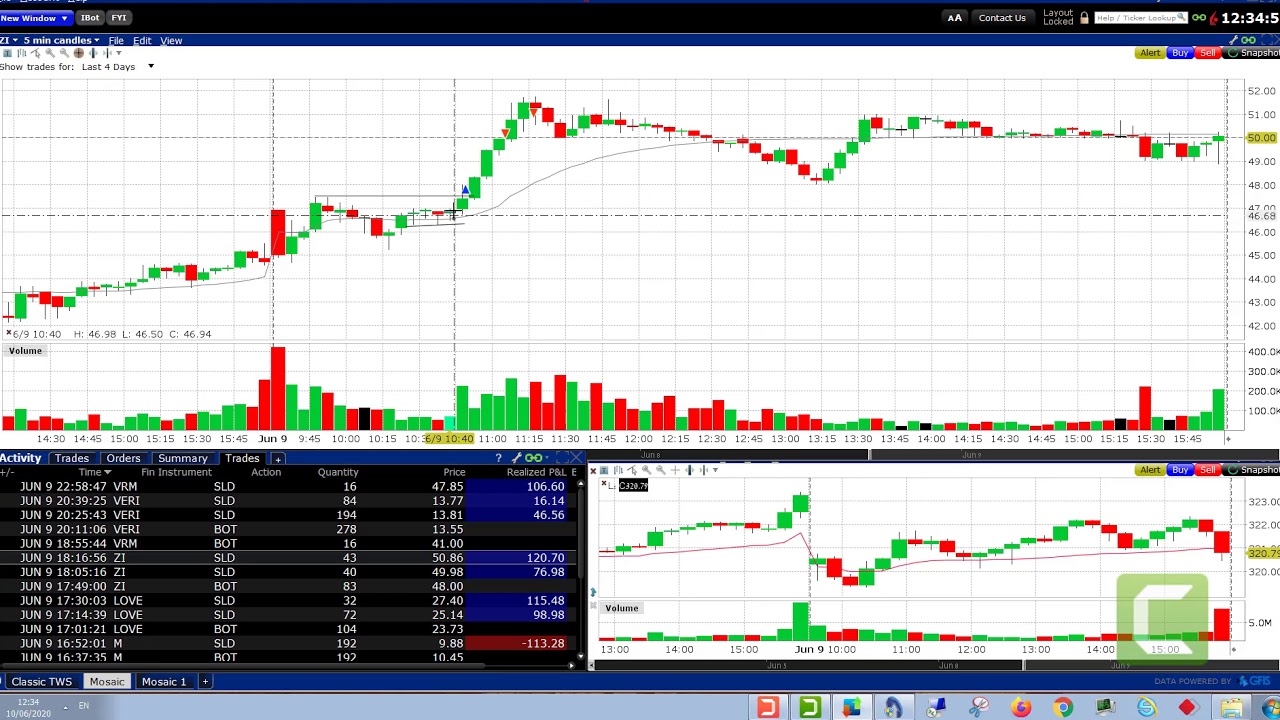Open the View menu
Viewport: 1280px width, 720px height.
point(171,41)
